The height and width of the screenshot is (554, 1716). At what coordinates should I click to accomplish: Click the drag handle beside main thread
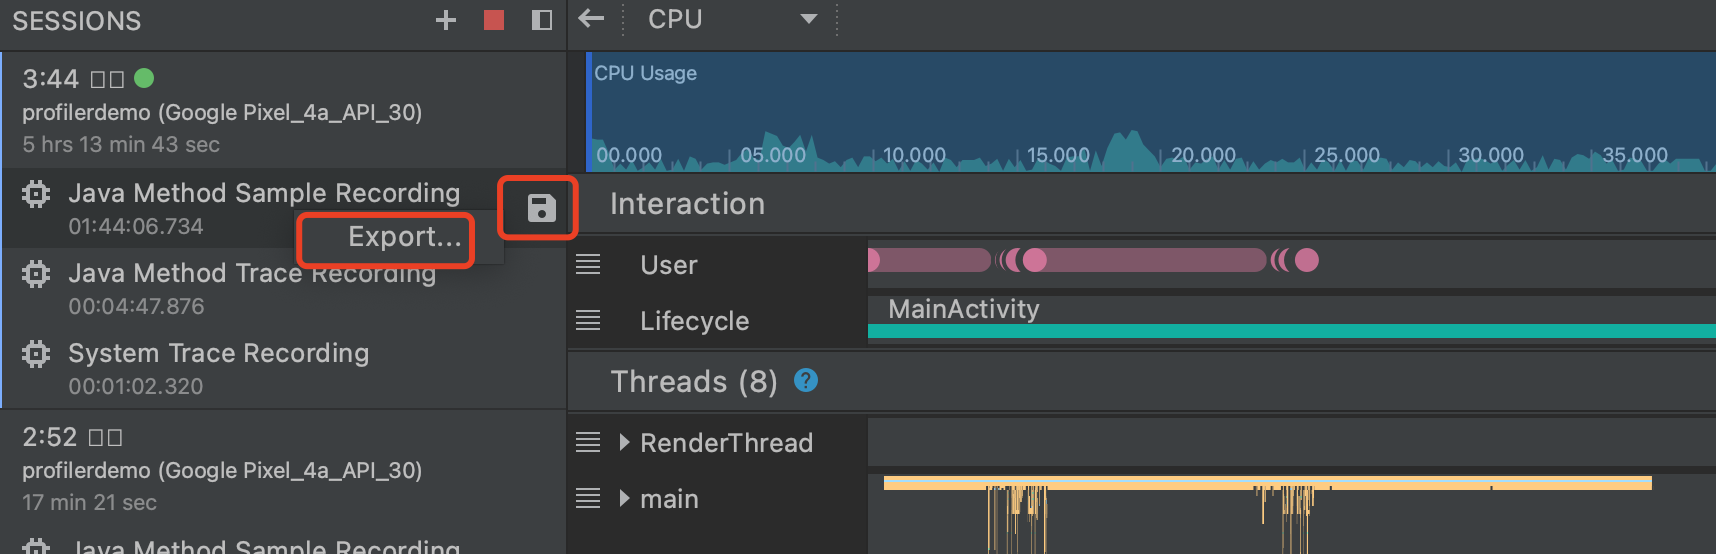[x=588, y=499]
